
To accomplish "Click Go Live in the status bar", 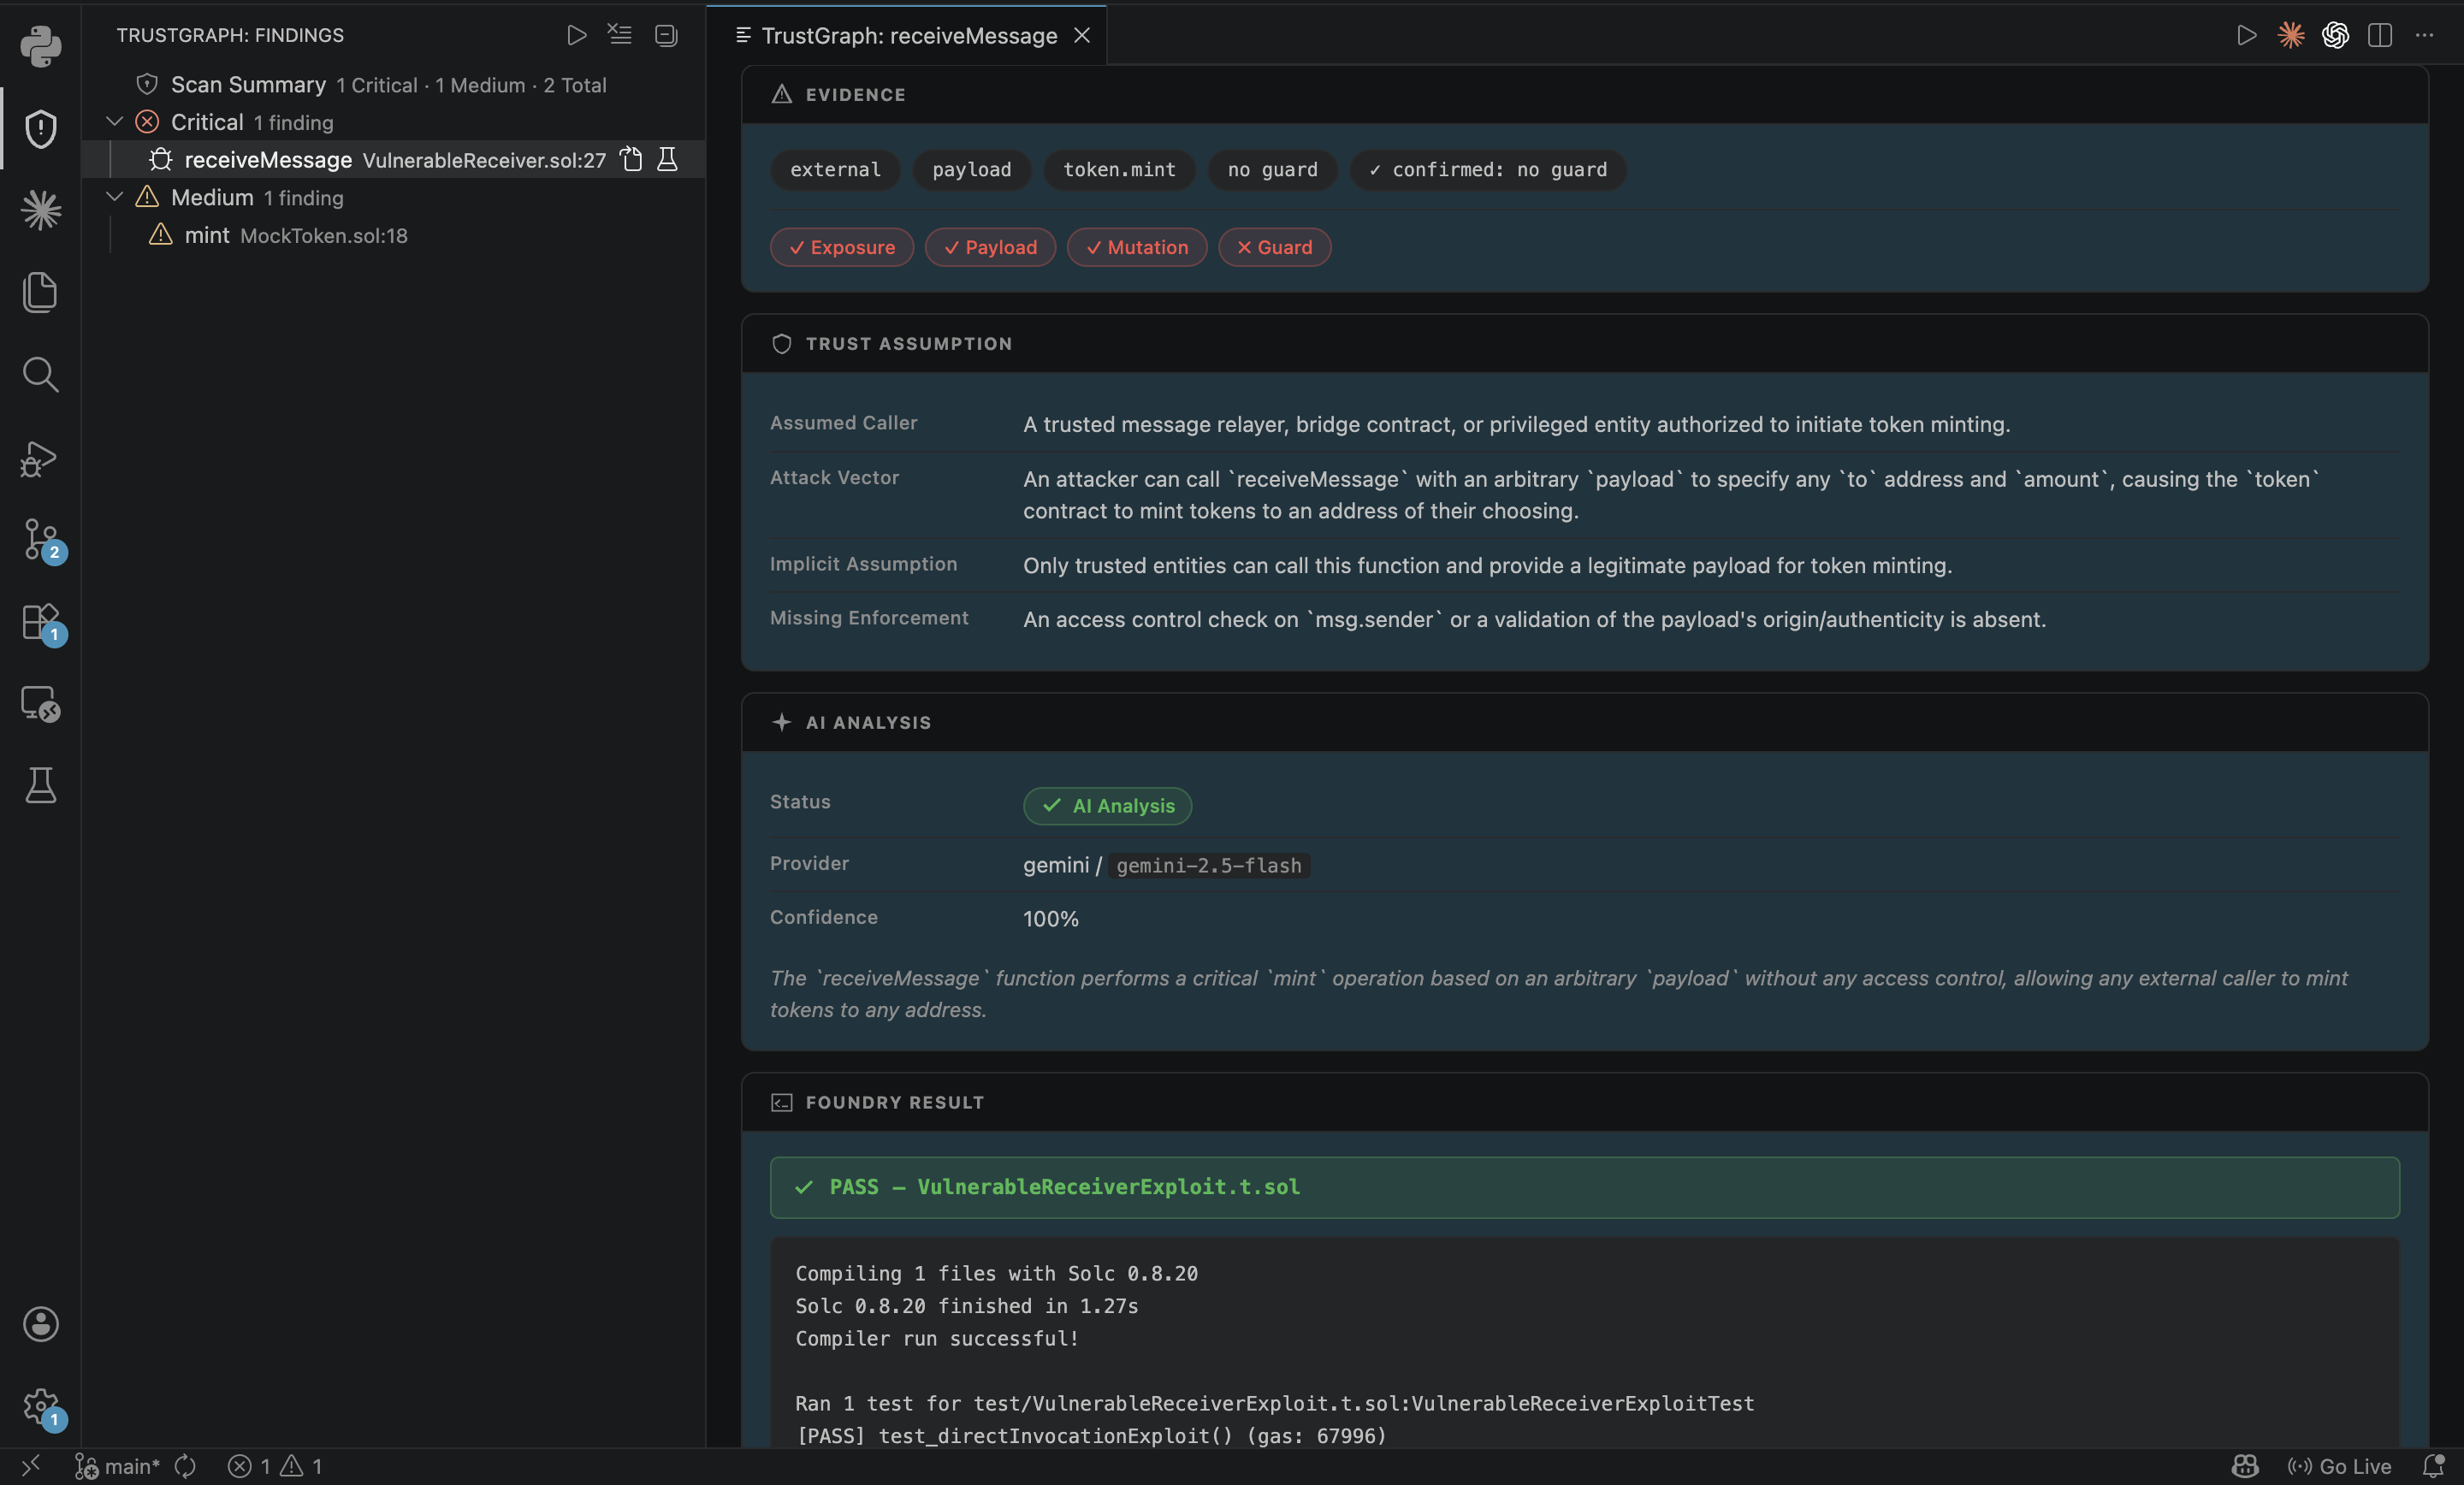I will (x=2339, y=1466).
